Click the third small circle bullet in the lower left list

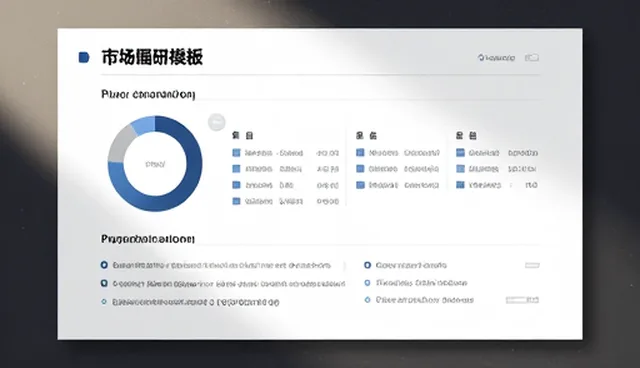pos(104,302)
